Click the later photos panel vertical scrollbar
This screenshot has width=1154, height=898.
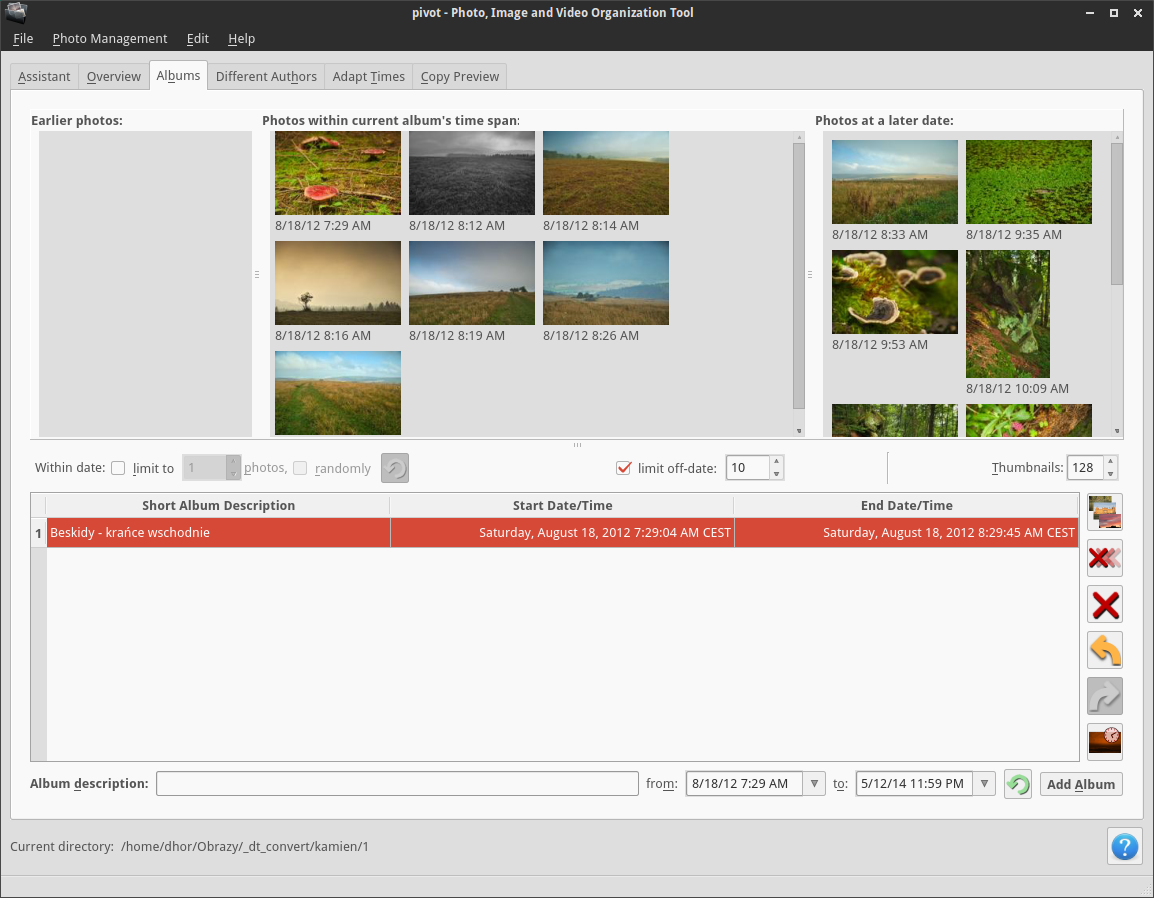pyautogui.click(x=1116, y=213)
